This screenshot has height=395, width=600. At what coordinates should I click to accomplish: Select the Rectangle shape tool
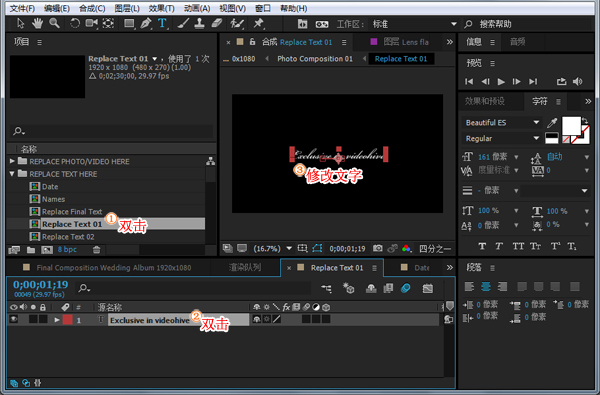coord(129,24)
